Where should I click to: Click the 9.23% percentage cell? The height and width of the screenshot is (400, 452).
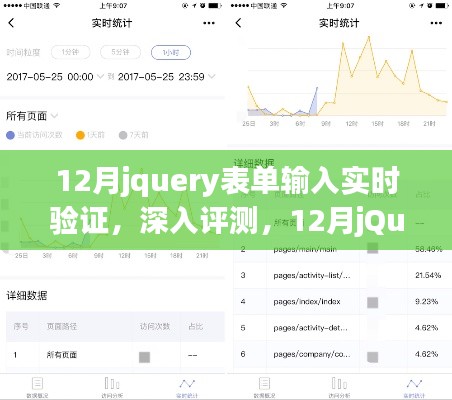click(426, 302)
